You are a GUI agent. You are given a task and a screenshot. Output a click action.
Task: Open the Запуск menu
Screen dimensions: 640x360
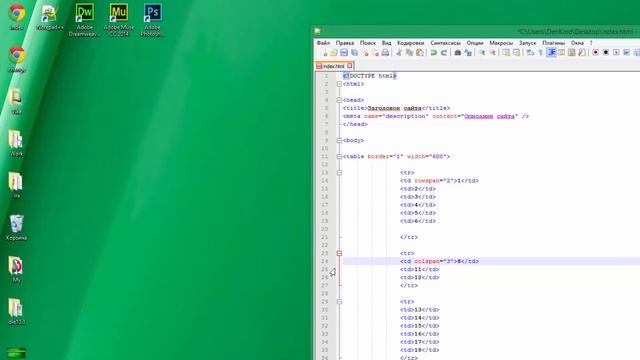click(x=528, y=43)
